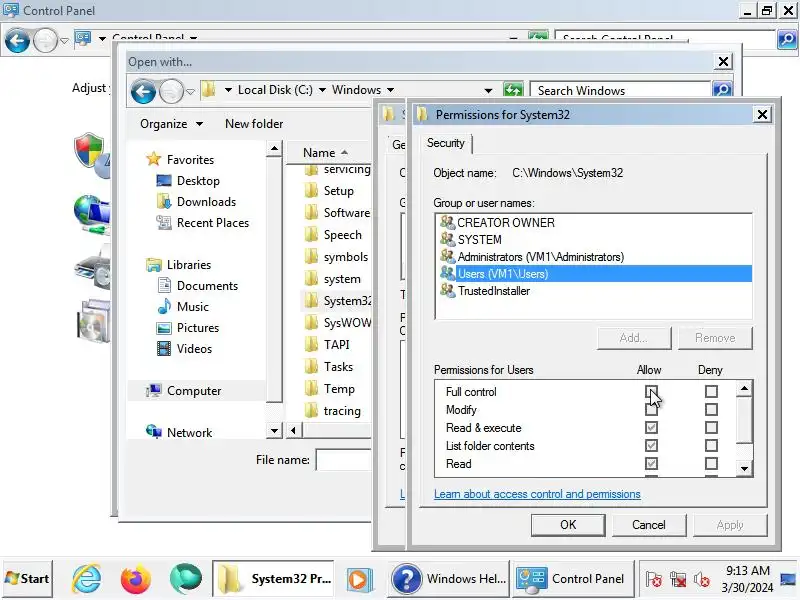Click the Search Windows magnifier icon
This screenshot has height=600, width=800.
coord(722,90)
